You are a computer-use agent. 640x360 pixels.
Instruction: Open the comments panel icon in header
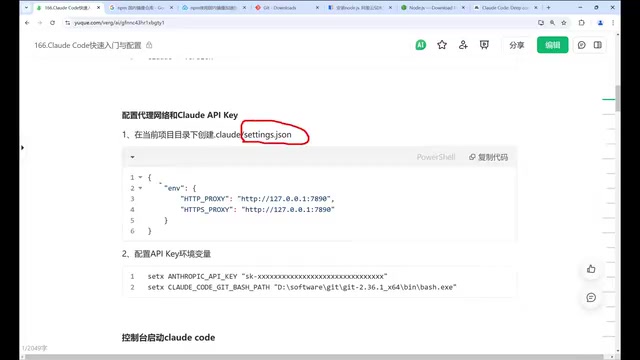(582, 45)
